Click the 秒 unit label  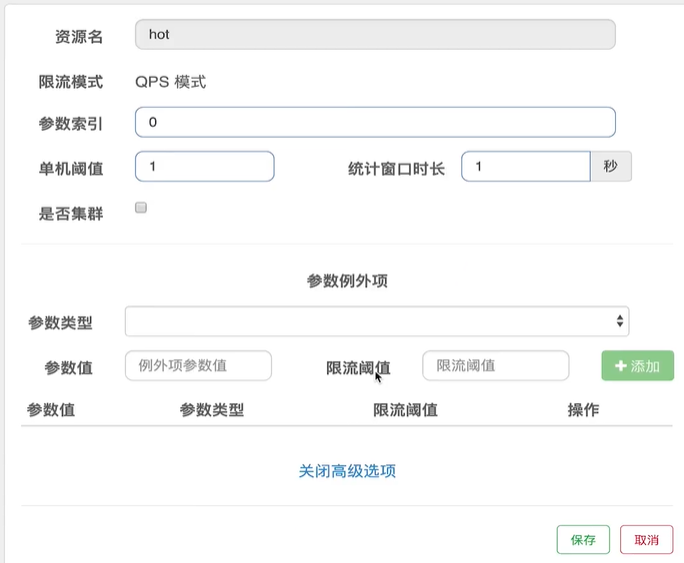(611, 167)
